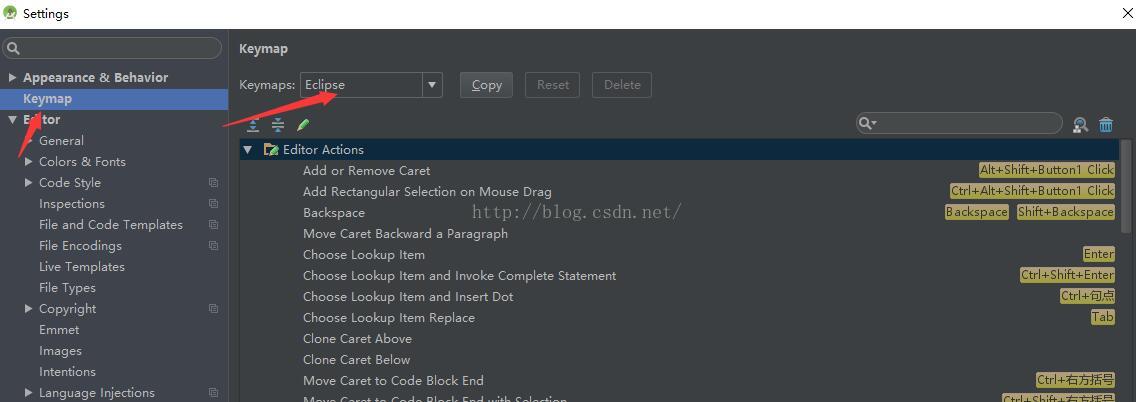Click the Collapse All icon above the actions tree

278,125
